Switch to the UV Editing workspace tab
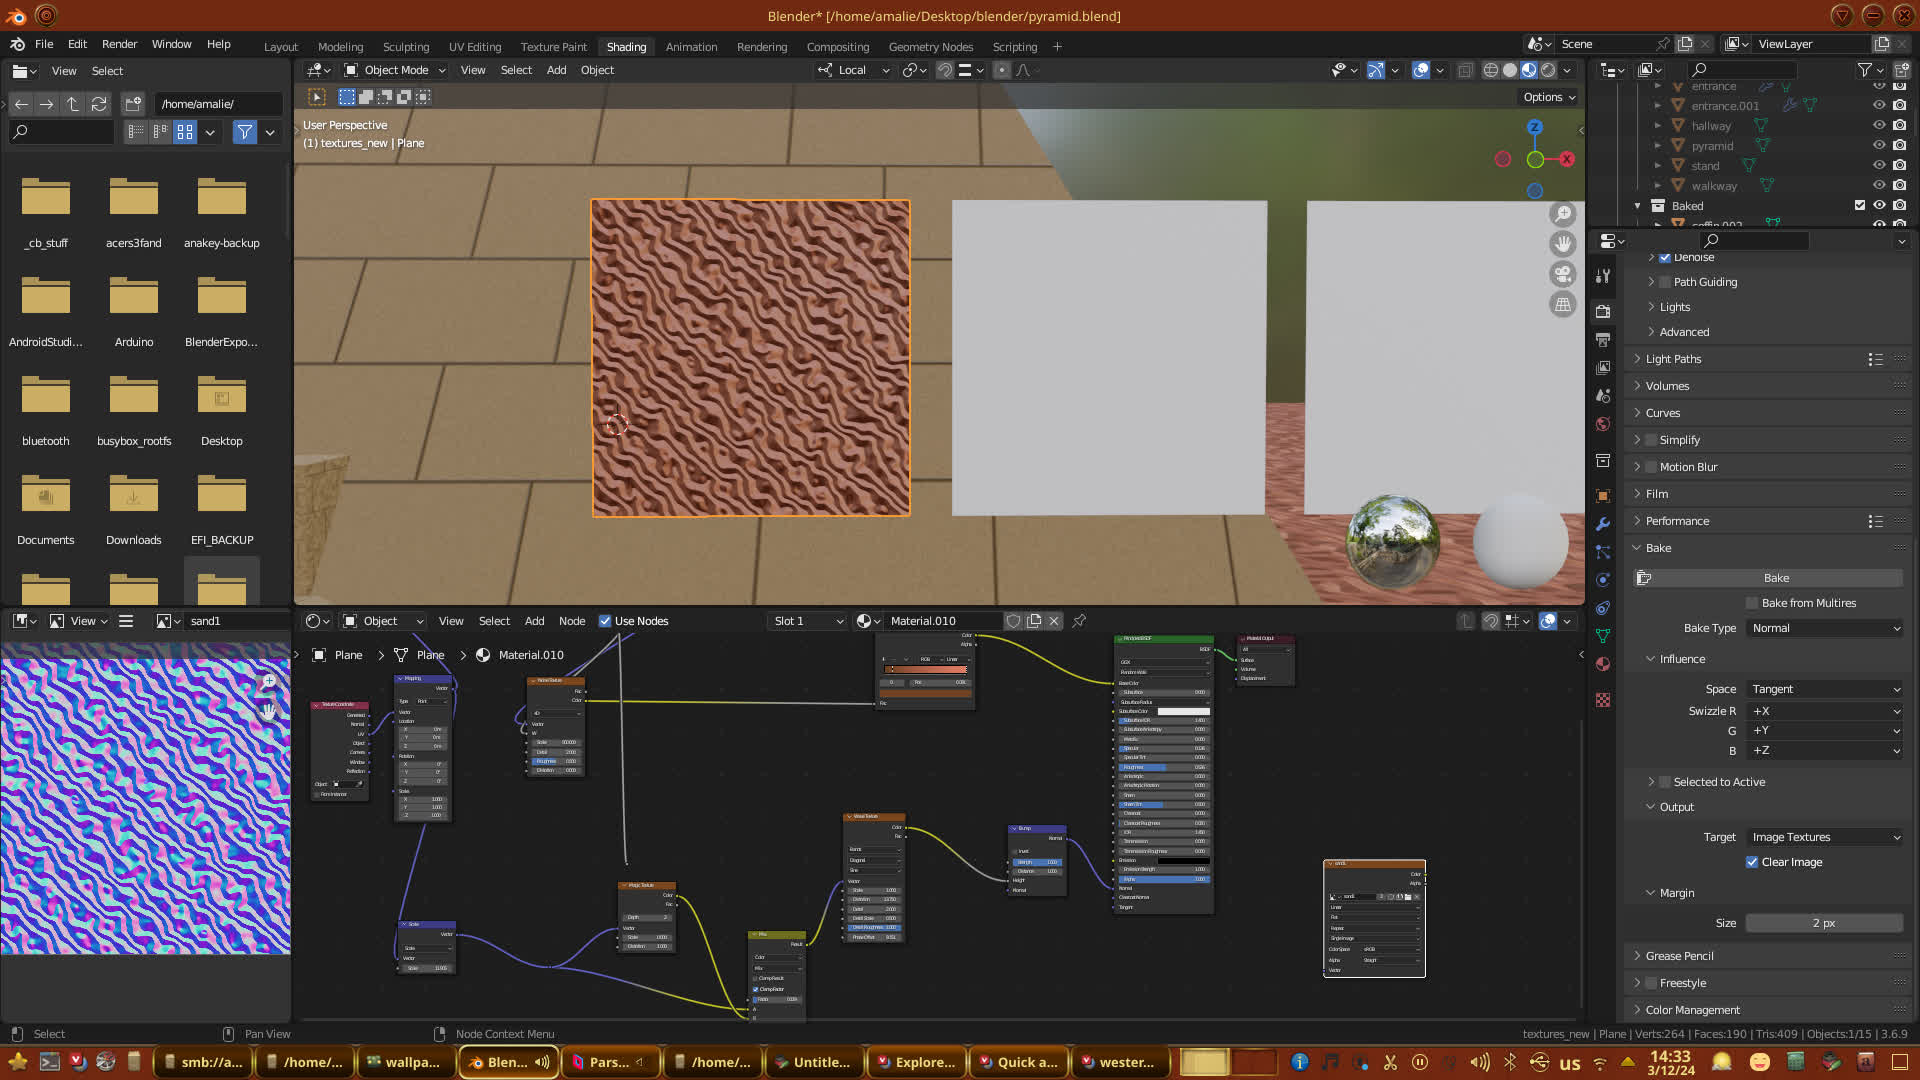1920x1080 pixels. 475,47
